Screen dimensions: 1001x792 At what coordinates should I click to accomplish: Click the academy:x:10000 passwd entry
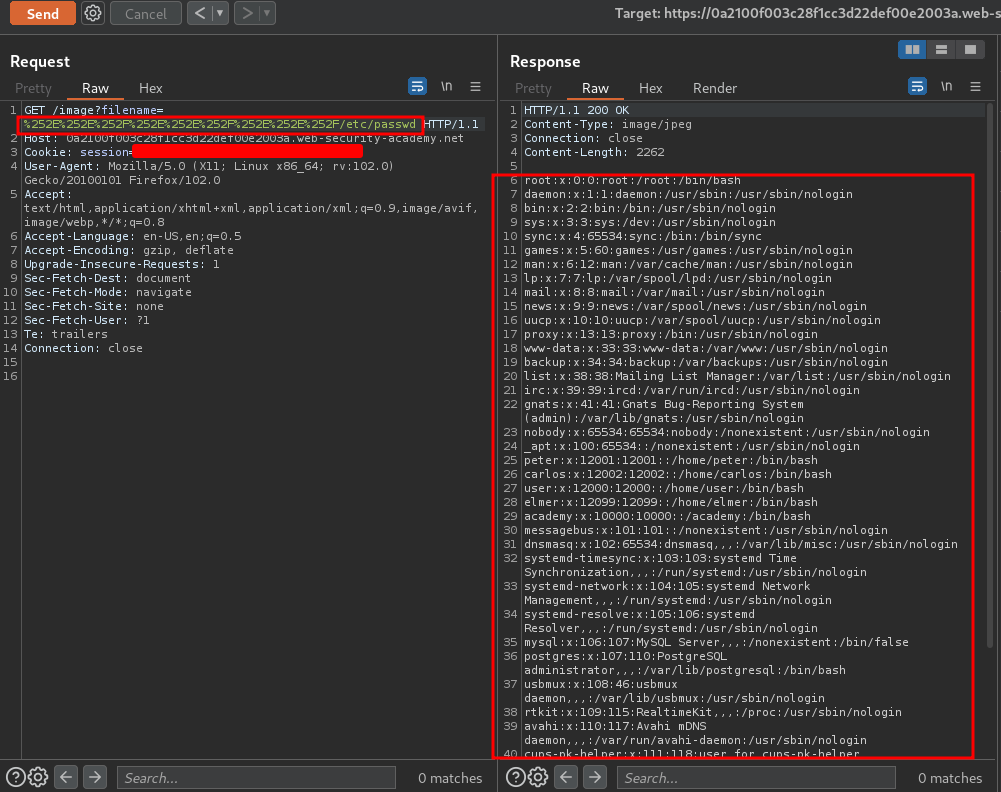667,516
